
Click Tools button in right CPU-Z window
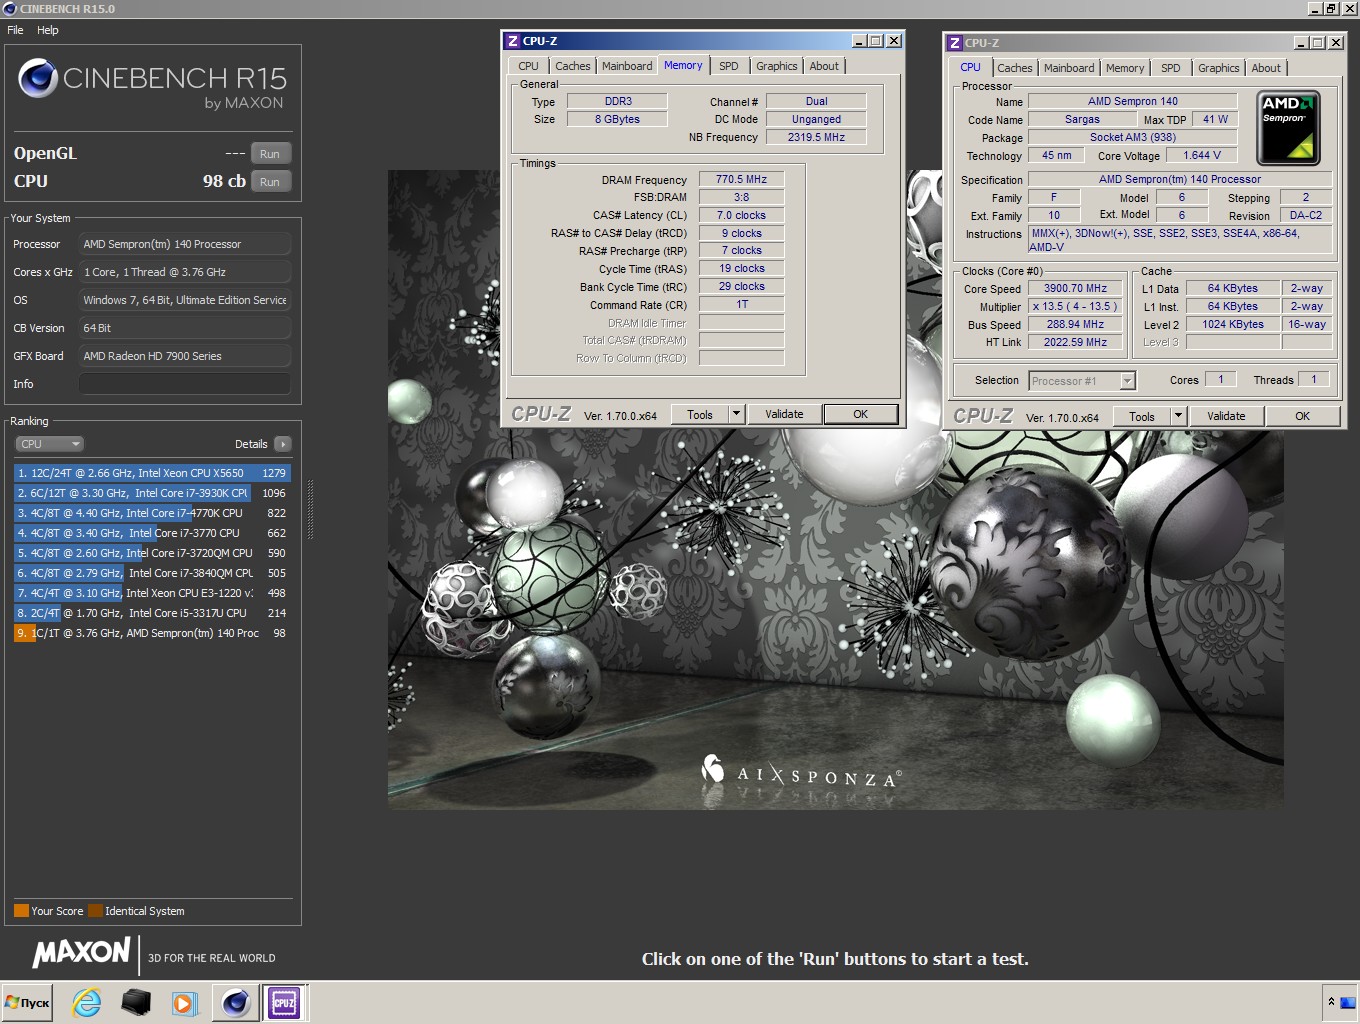coord(1142,417)
